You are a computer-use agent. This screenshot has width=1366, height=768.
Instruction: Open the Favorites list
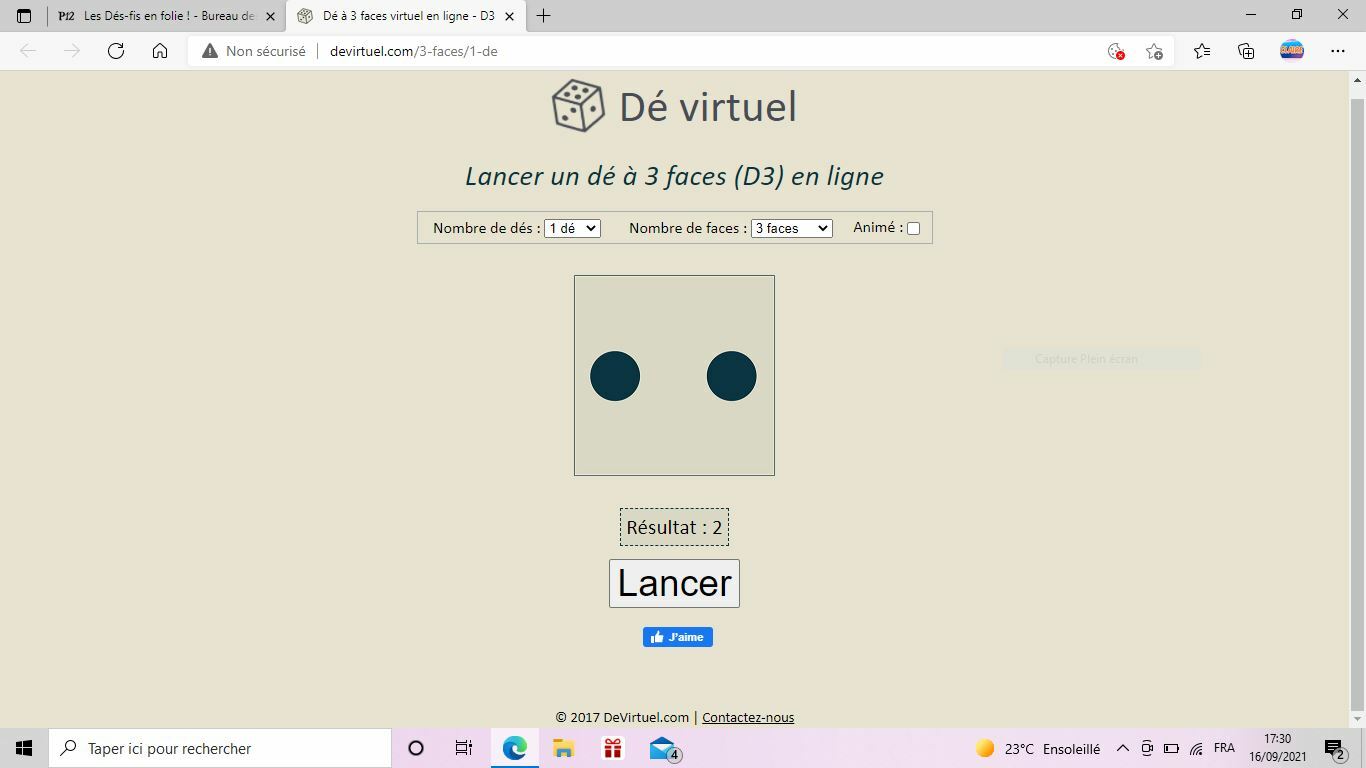pyautogui.click(x=1202, y=51)
